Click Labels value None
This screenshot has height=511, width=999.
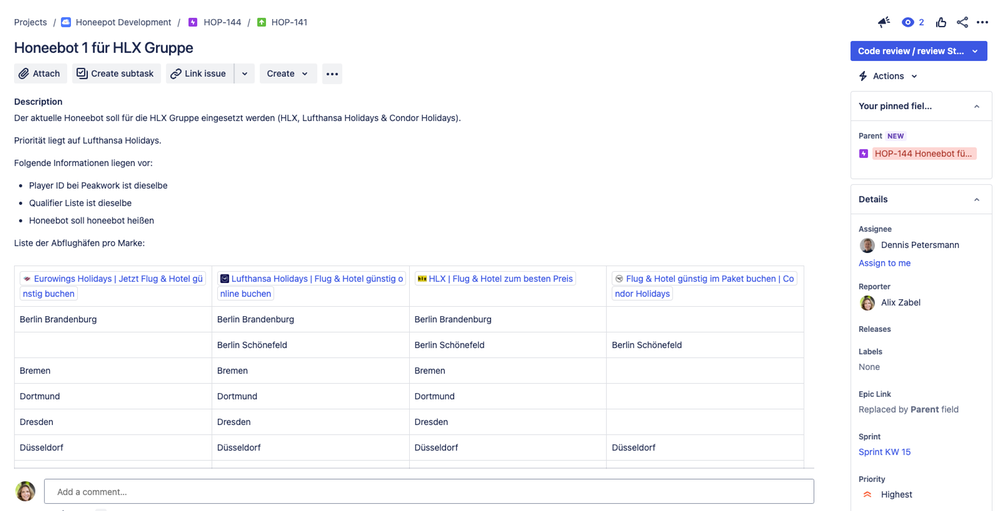pos(869,367)
